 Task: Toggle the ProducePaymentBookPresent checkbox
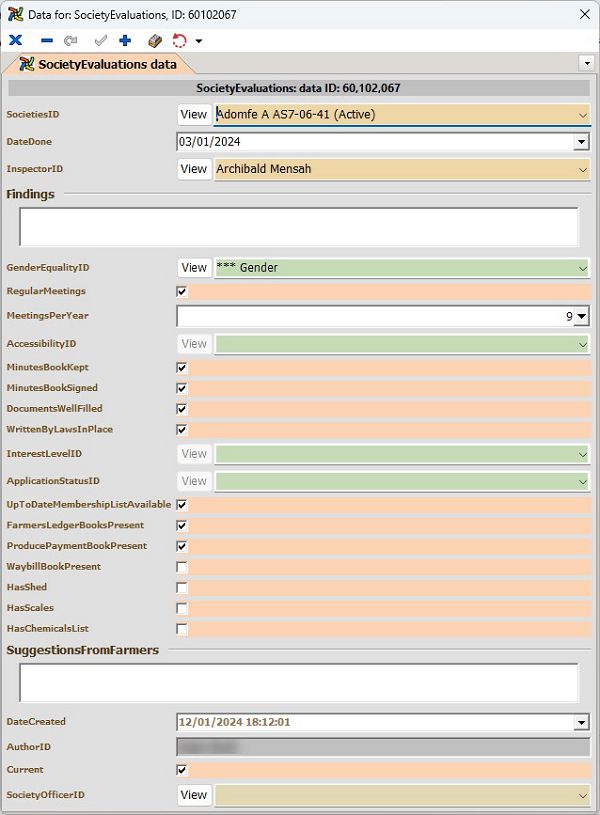(x=182, y=546)
